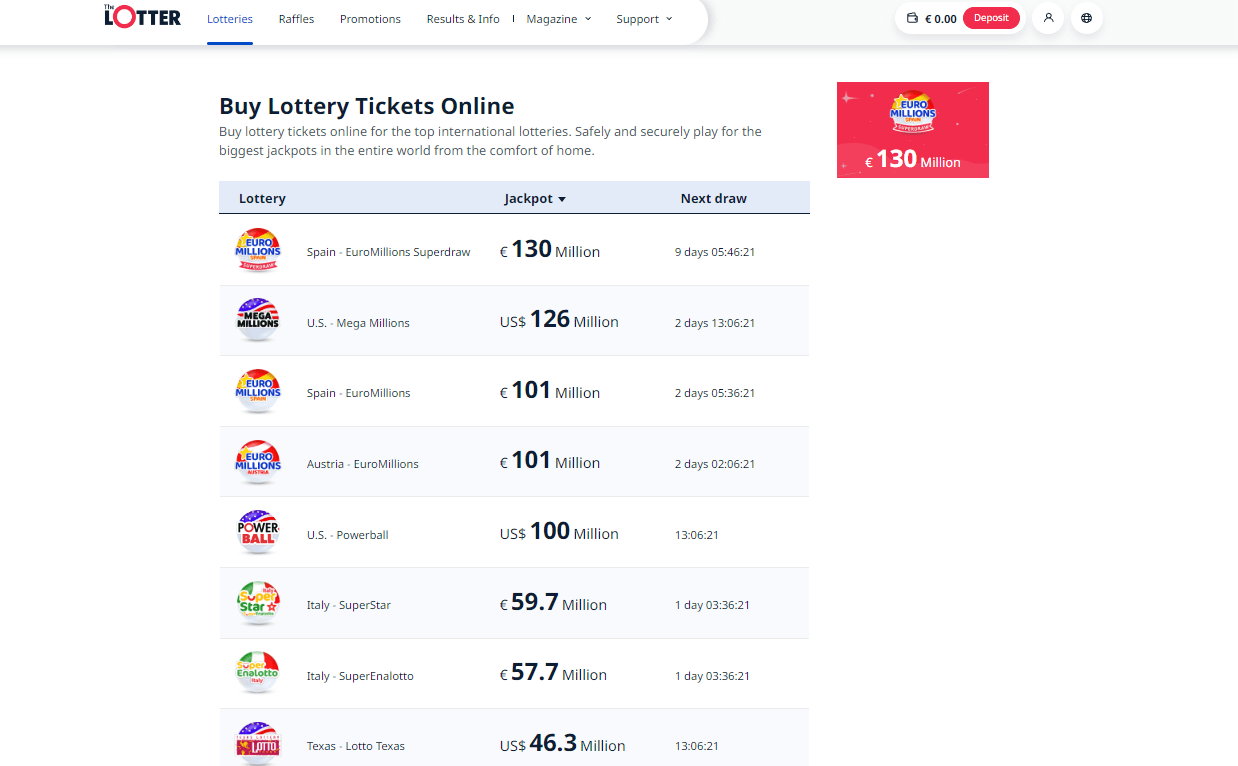Click the EuroMillions 130 Million banner
Screen dimensions: 1238x766
tap(912, 130)
